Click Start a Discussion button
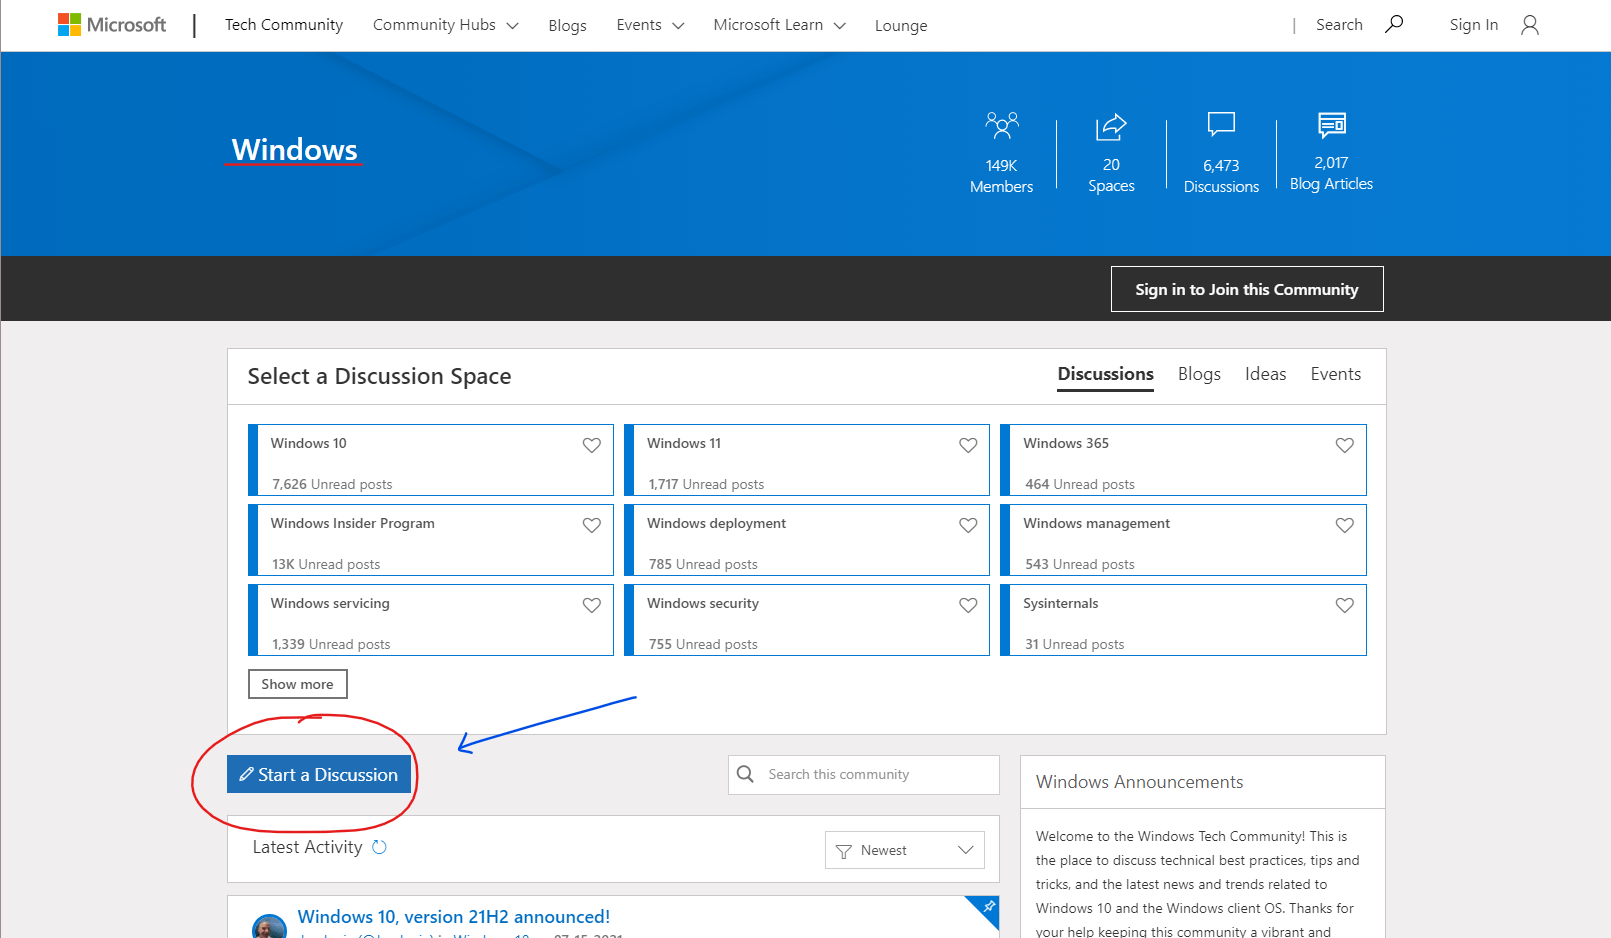Screen dimensions: 1611x938 coord(319,774)
